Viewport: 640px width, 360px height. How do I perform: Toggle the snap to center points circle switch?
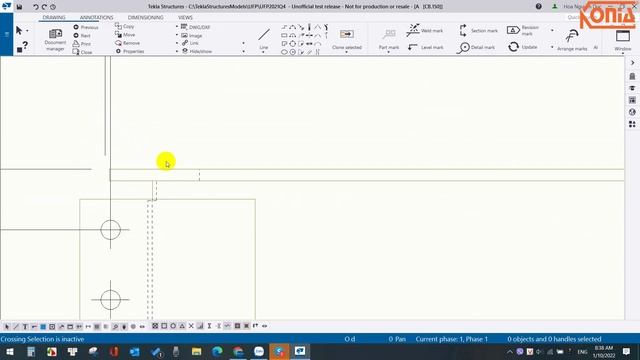(x=173, y=326)
